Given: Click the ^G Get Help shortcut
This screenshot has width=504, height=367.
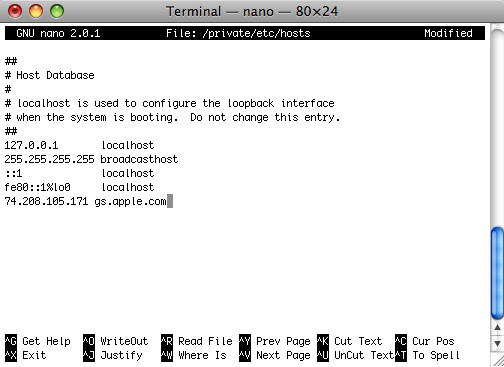Looking at the screenshot, I should (38, 341).
